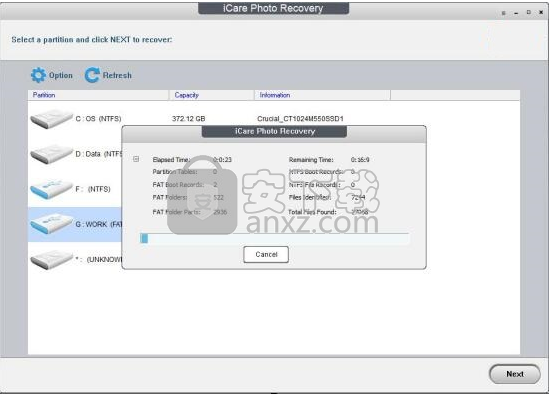This screenshot has height=394, width=550.
Task: Sort by Capacity column header
Action: pos(212,95)
